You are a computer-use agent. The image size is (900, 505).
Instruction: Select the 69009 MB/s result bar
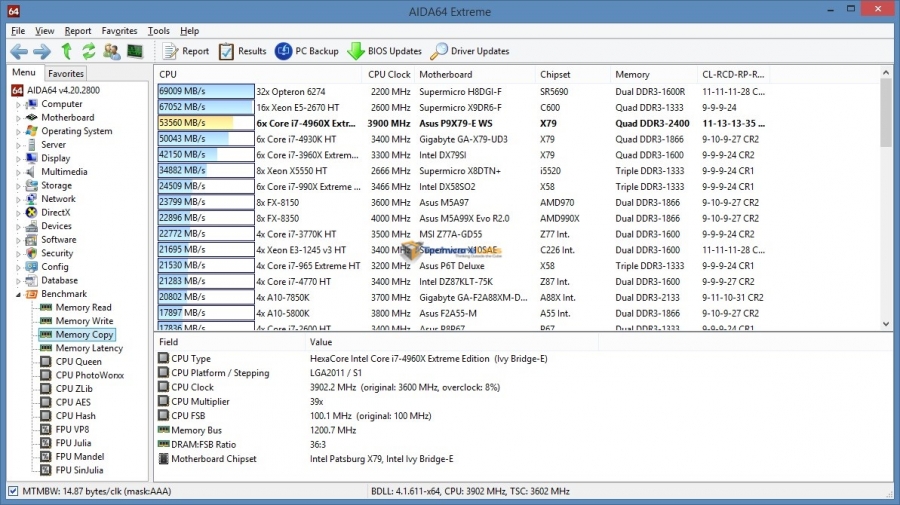(x=206, y=91)
